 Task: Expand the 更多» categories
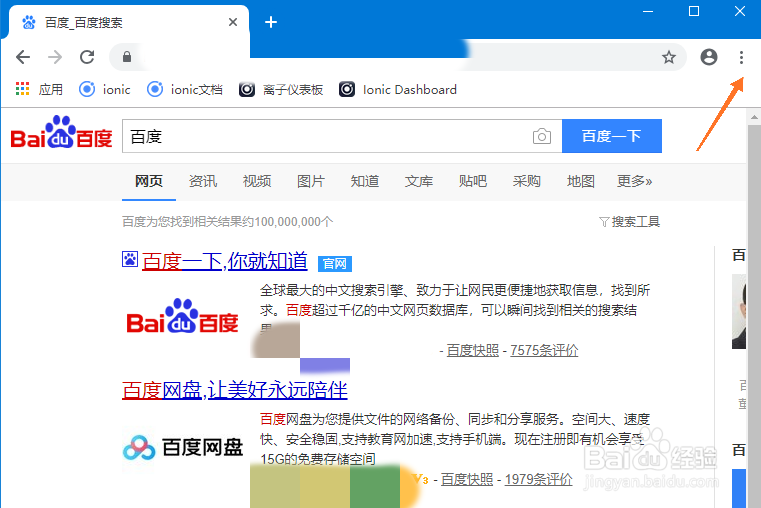(634, 181)
